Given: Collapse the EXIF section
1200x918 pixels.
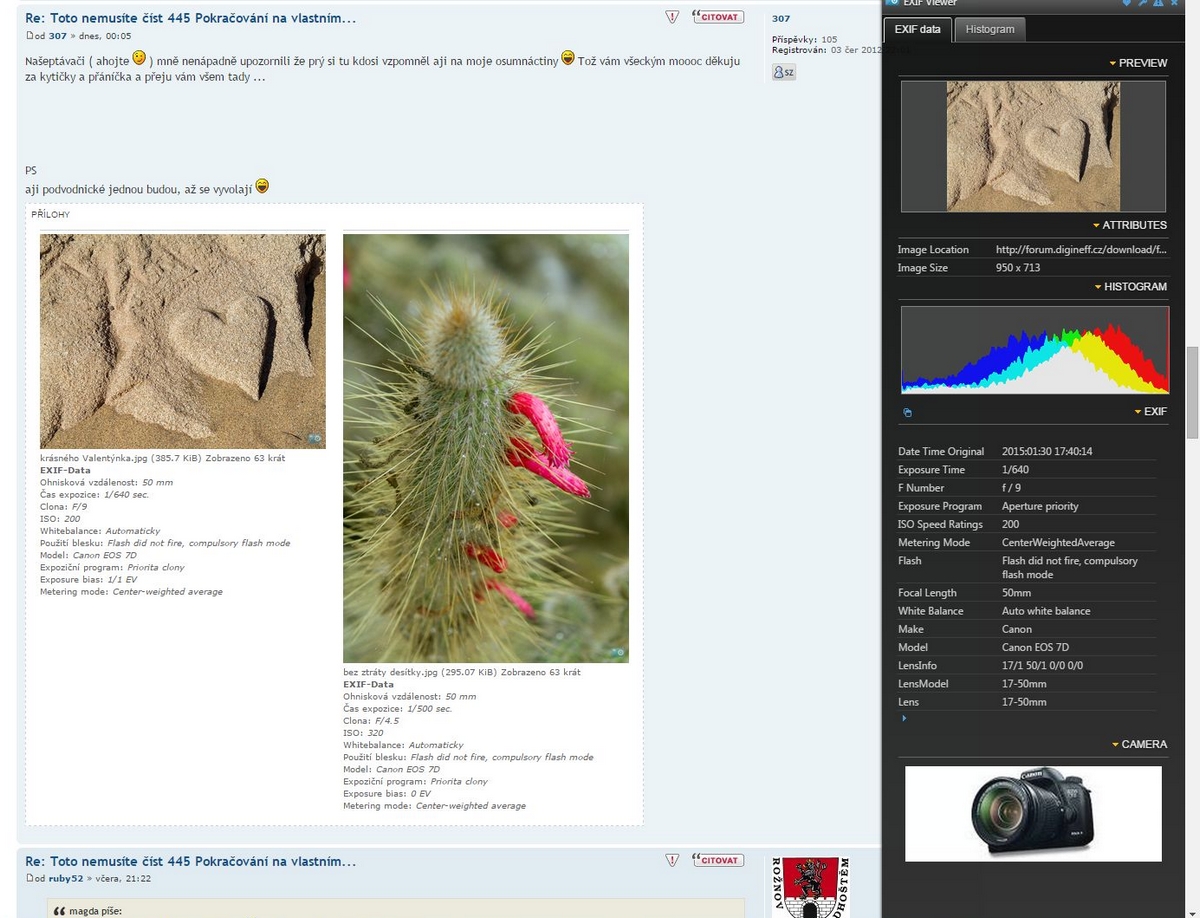Looking at the screenshot, I should 1150,411.
